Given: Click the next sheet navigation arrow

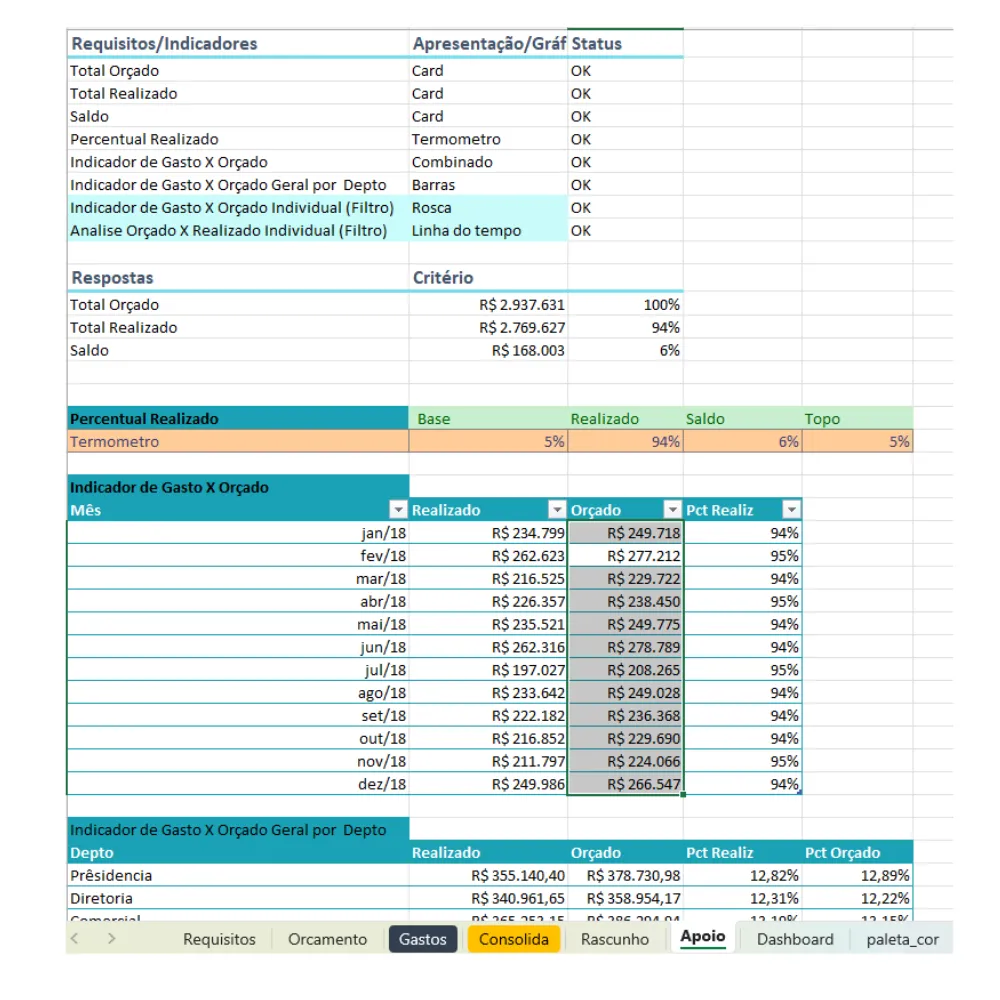Looking at the screenshot, I should click(112, 938).
